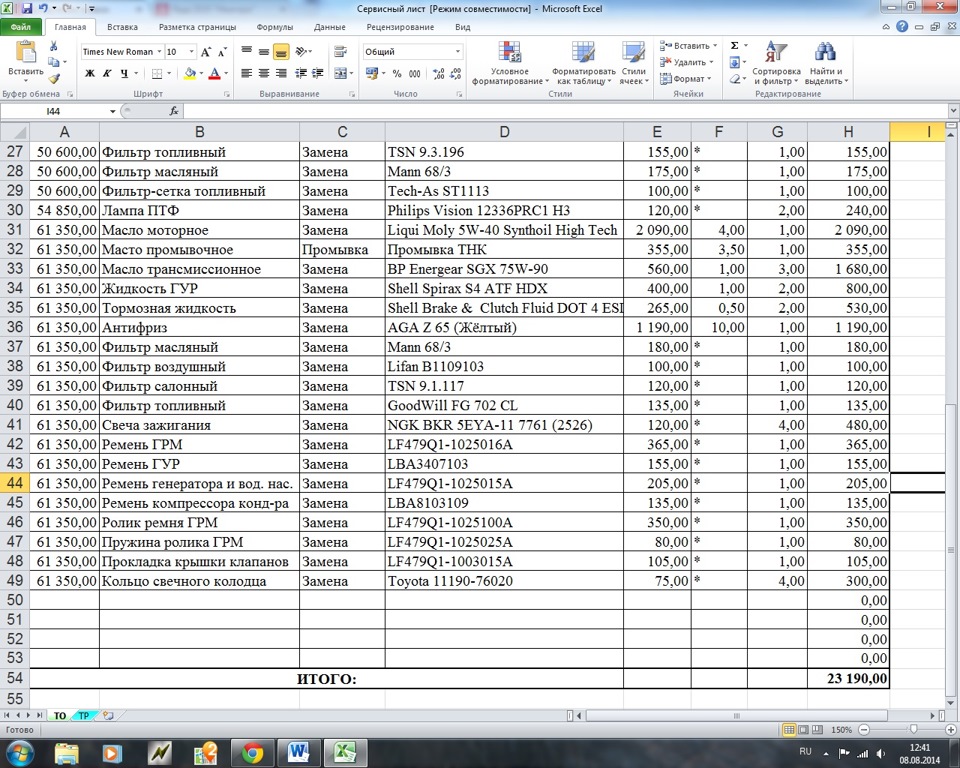Click the large Paste clipboard icon

point(26,53)
